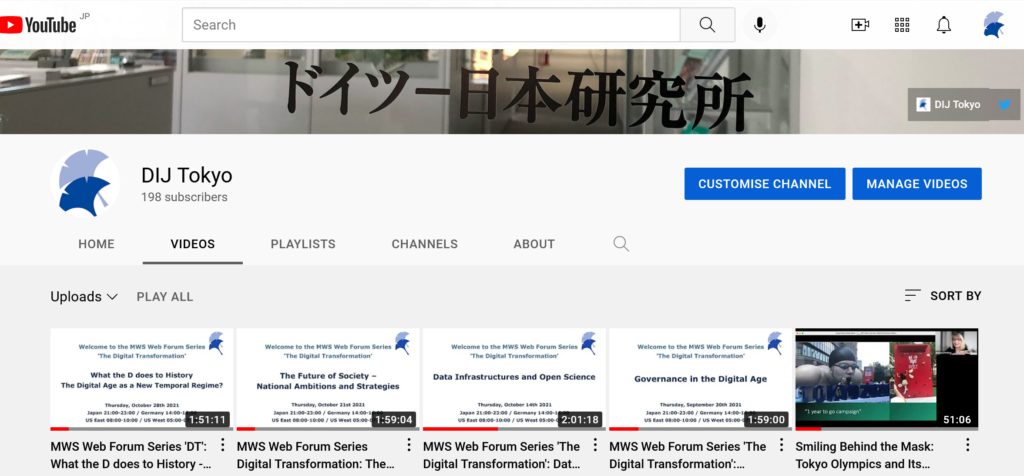Image resolution: width=1024 pixels, height=476 pixels.
Task: Click watch progress bar under 51:06 video
Action: [x=887, y=429]
